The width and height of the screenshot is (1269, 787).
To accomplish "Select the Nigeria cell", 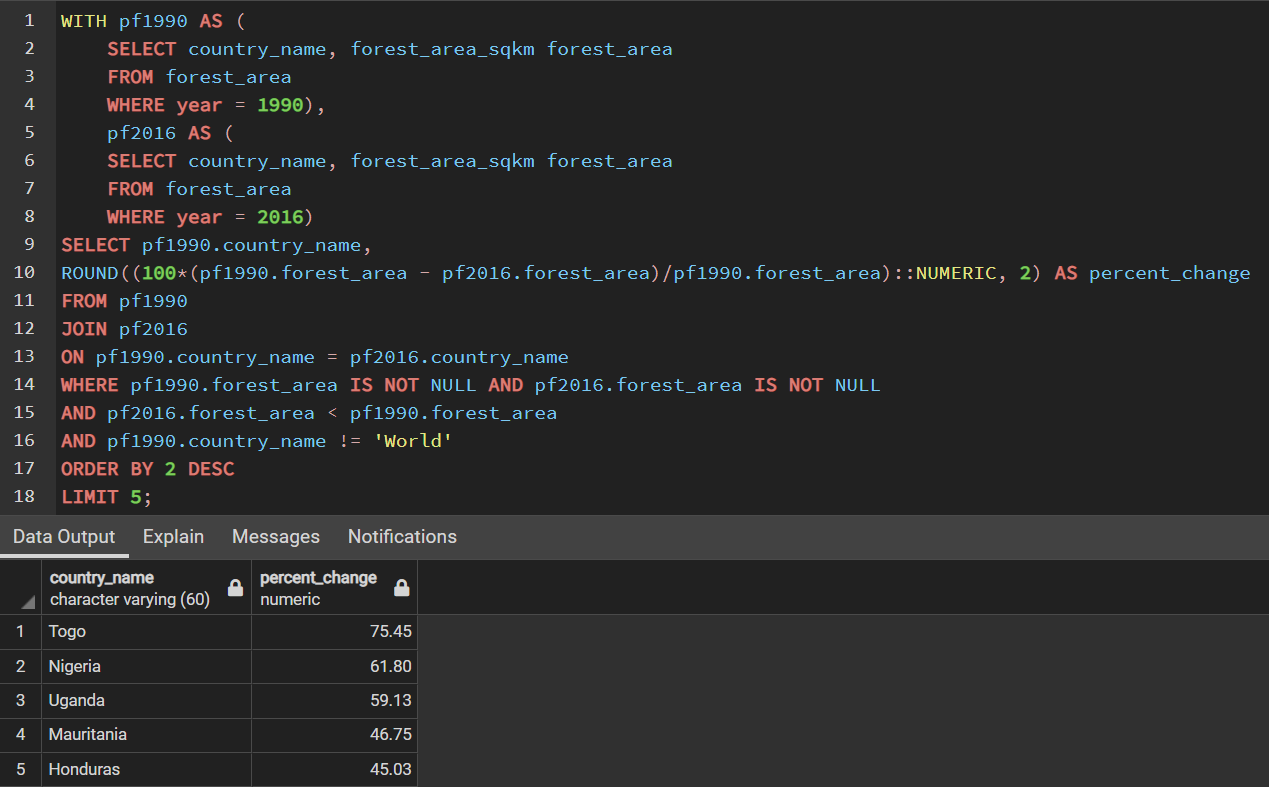I will [x=146, y=666].
